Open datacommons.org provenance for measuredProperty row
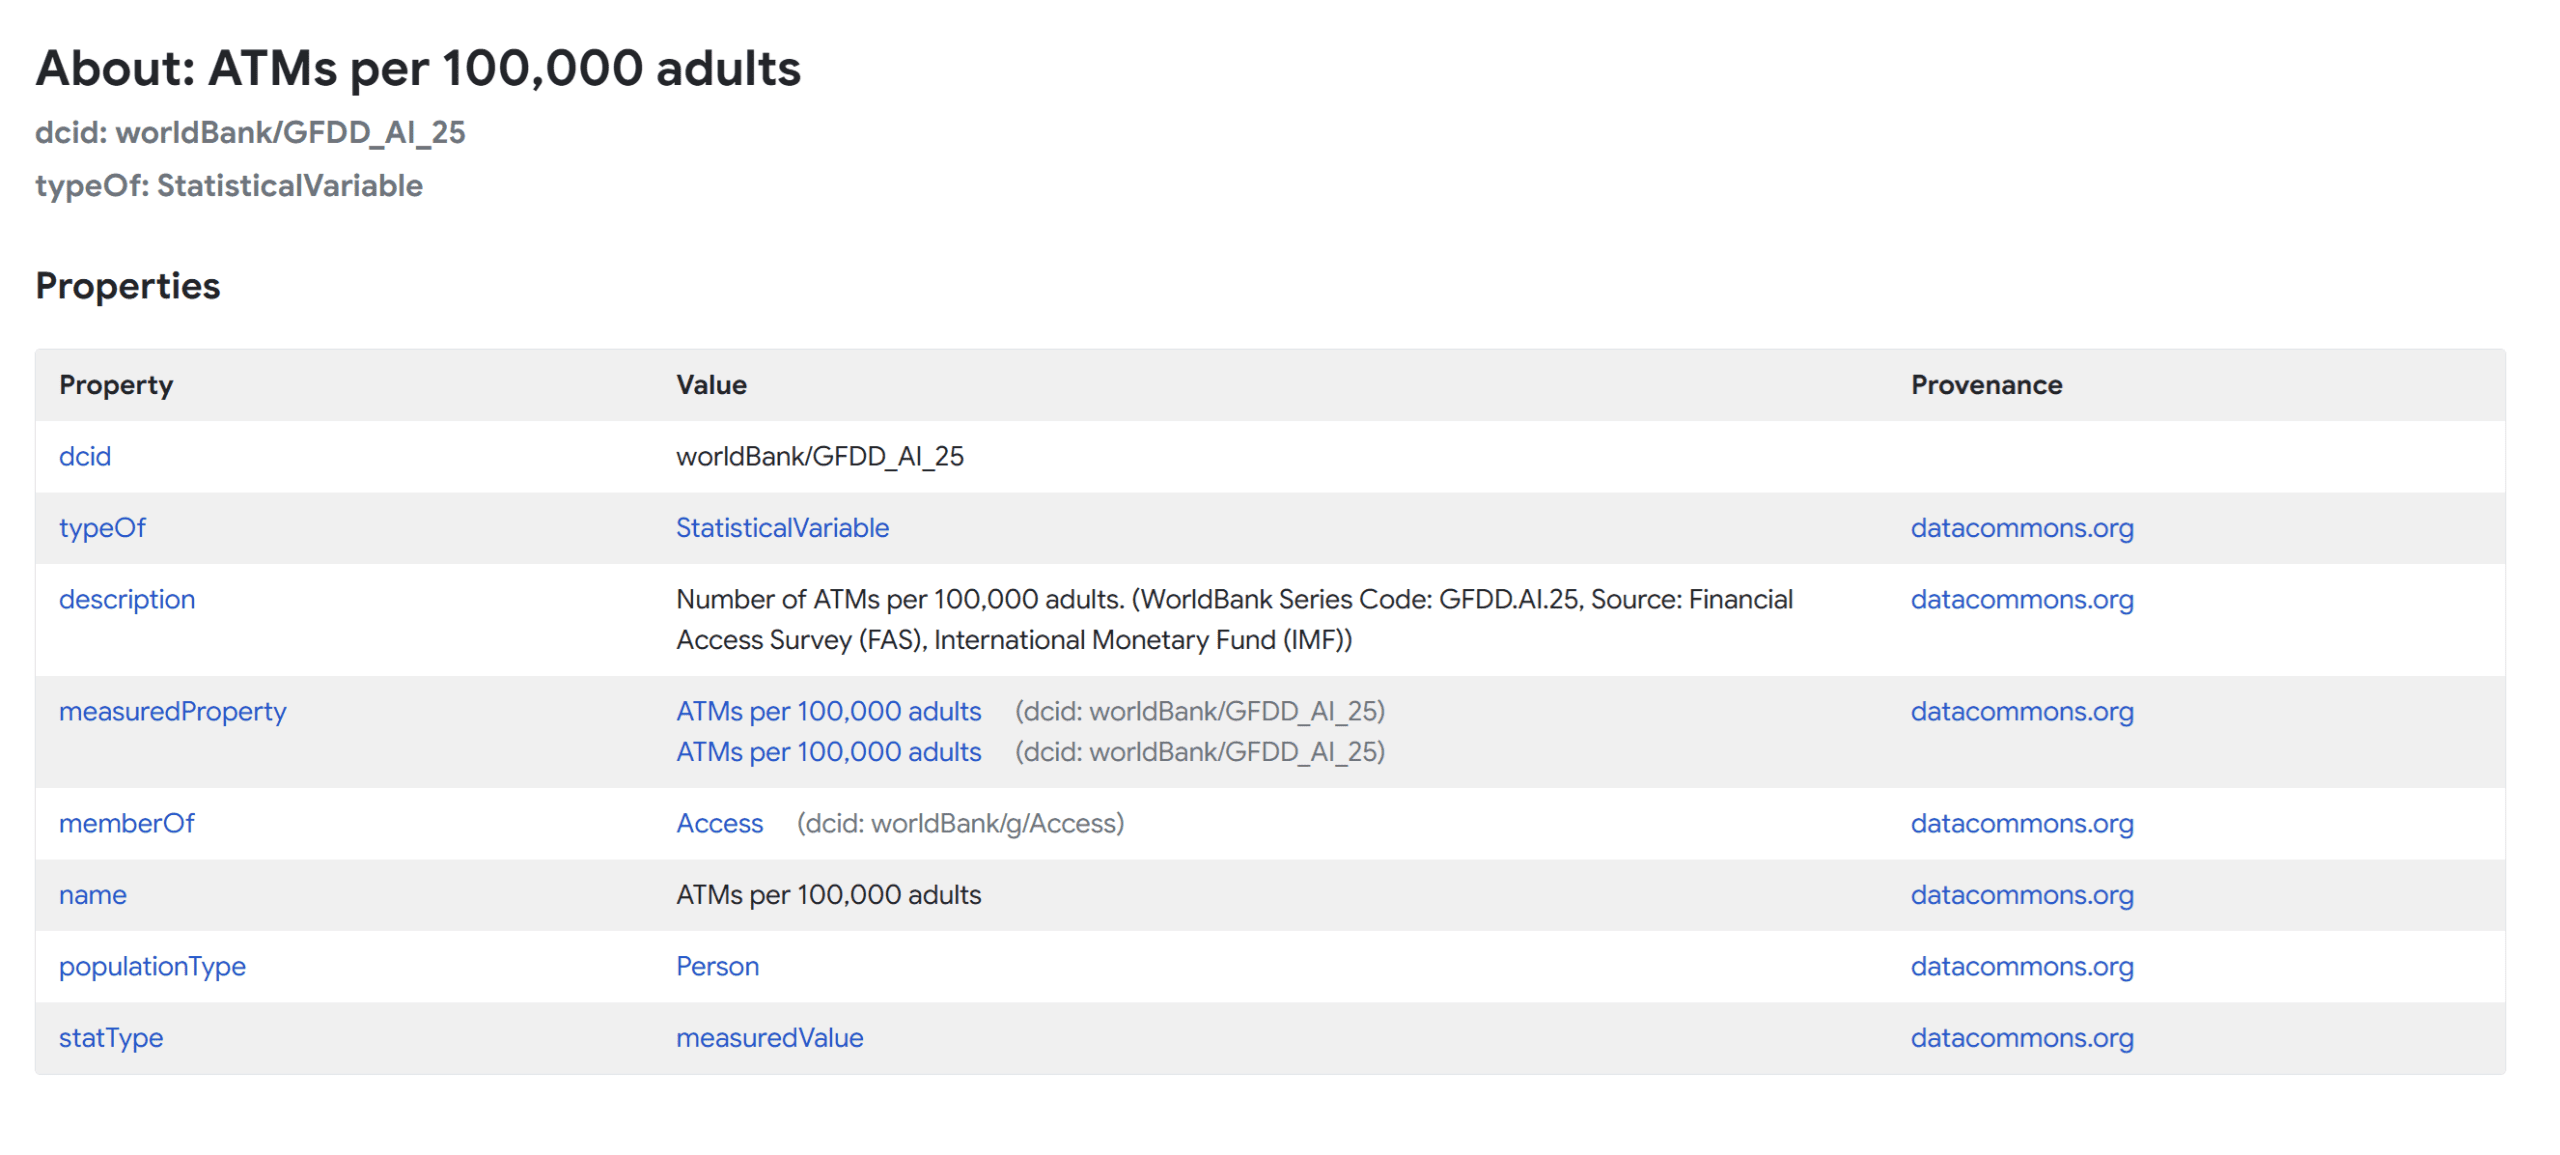The height and width of the screenshot is (1155, 2560). (2020, 711)
